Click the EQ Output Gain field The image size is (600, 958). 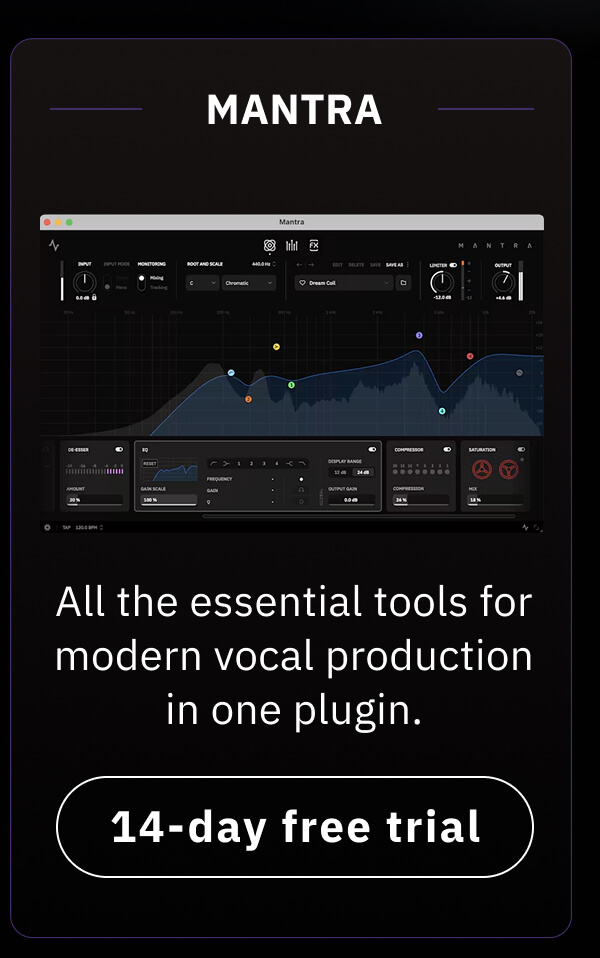pos(351,500)
